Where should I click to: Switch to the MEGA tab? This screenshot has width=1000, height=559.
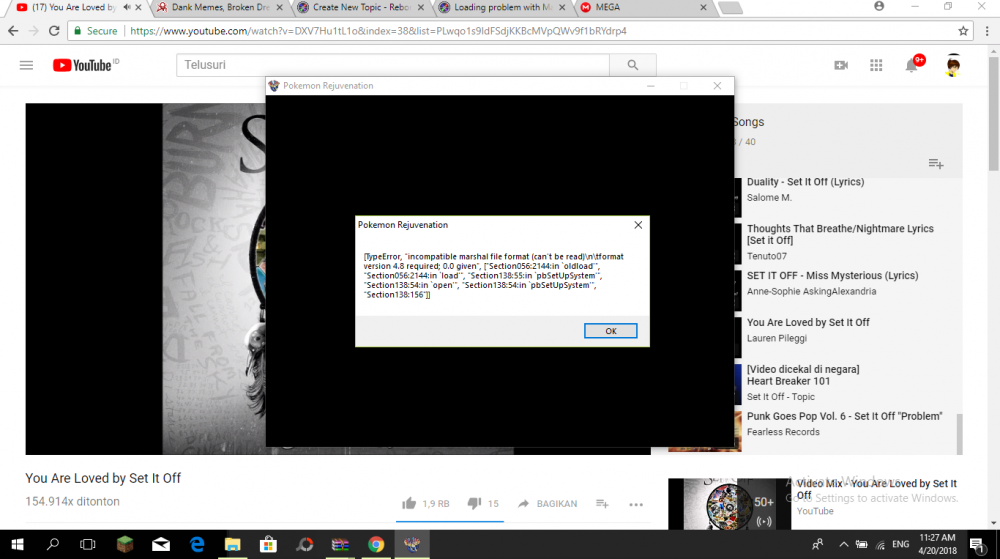(643, 8)
